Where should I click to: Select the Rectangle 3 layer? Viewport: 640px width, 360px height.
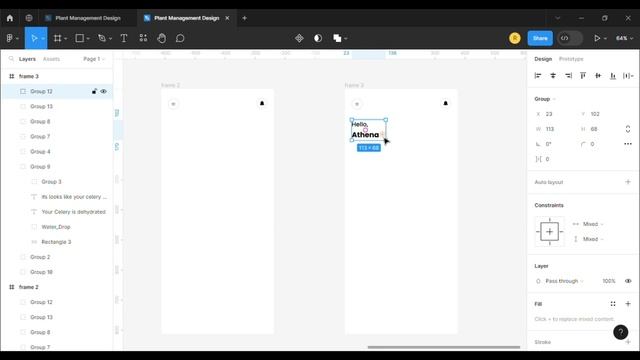57,242
